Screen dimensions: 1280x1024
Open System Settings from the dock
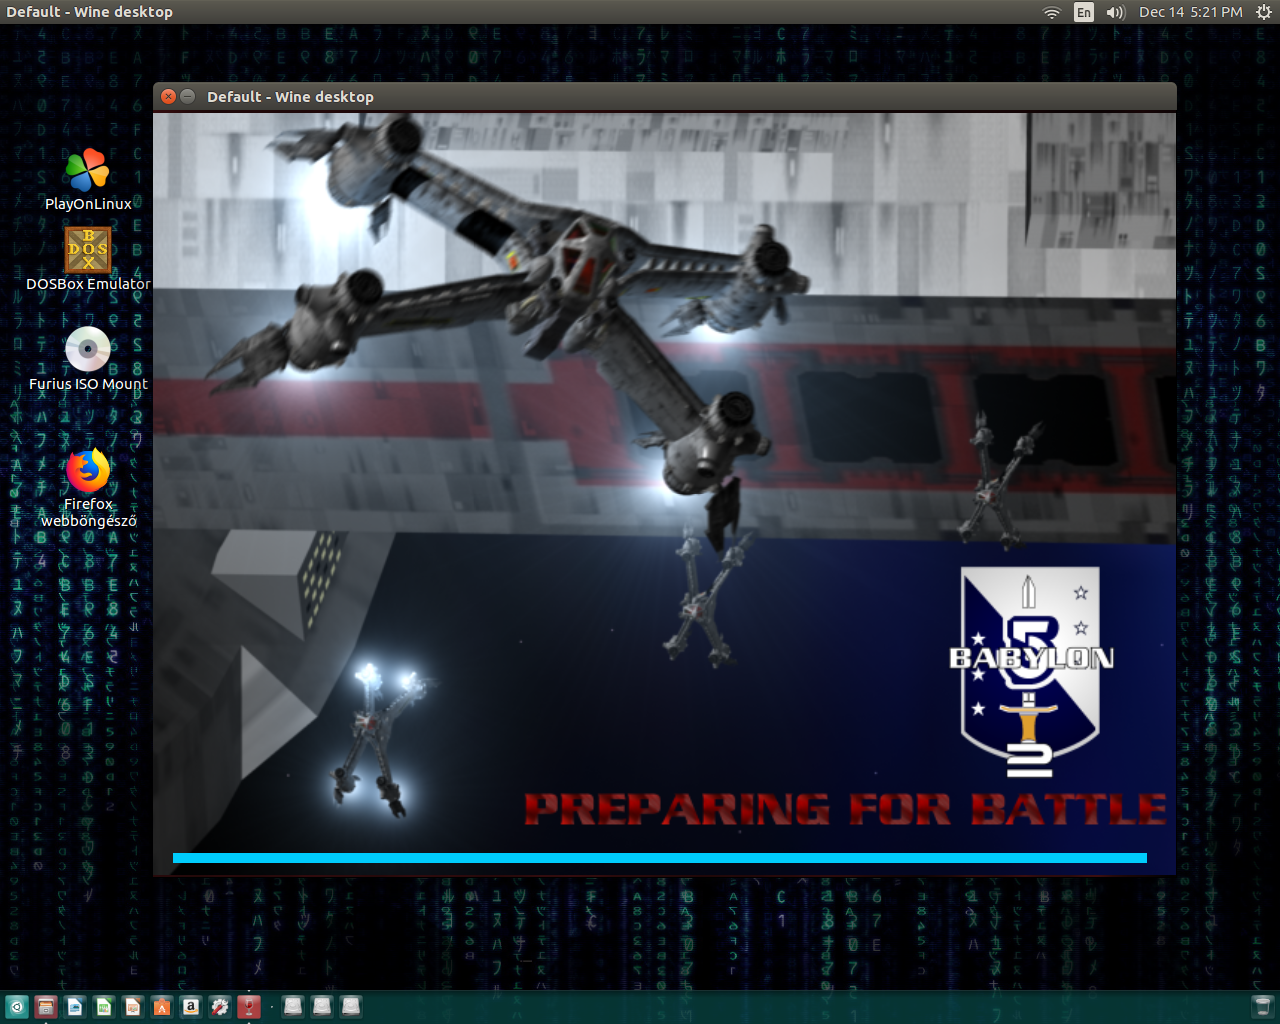220,1006
